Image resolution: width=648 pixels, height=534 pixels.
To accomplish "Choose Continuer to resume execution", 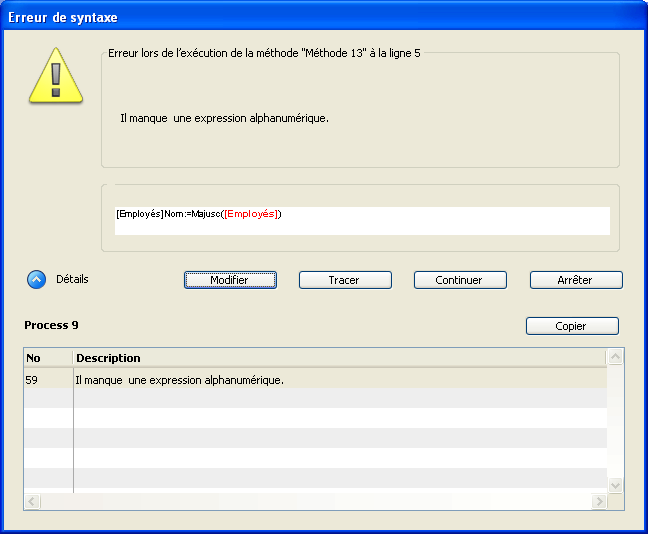I will click(x=460, y=280).
